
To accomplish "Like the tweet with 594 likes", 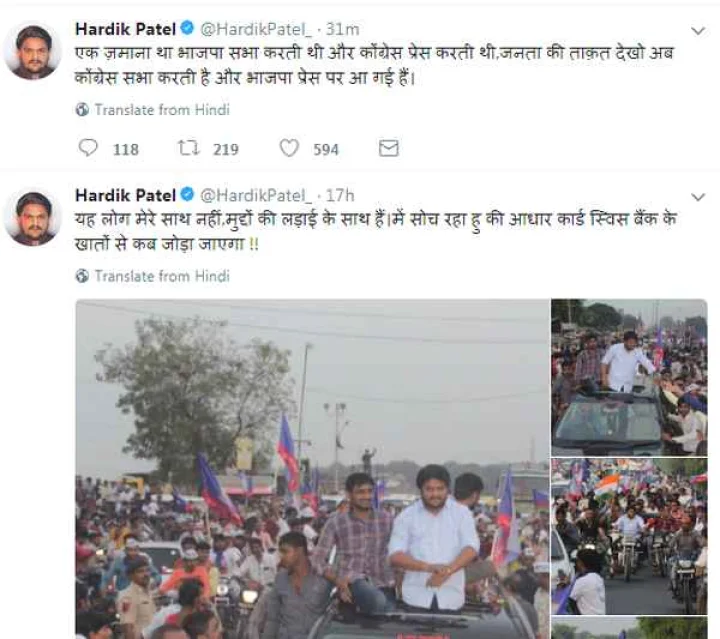I will (x=289, y=148).
